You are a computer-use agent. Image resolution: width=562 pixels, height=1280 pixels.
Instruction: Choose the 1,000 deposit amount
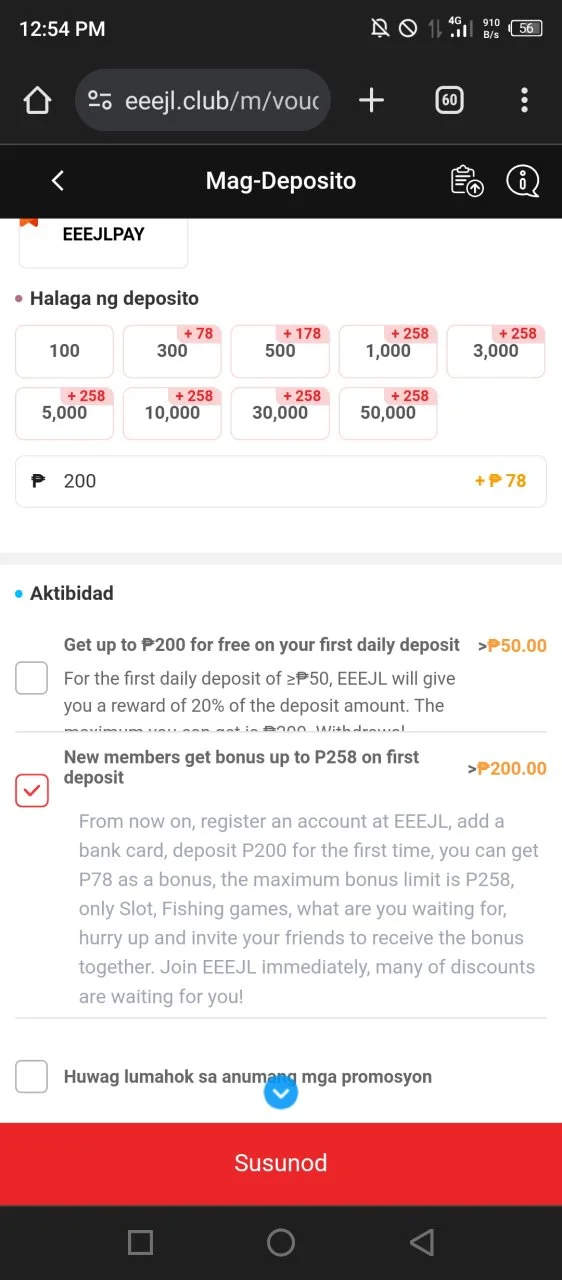click(x=388, y=351)
